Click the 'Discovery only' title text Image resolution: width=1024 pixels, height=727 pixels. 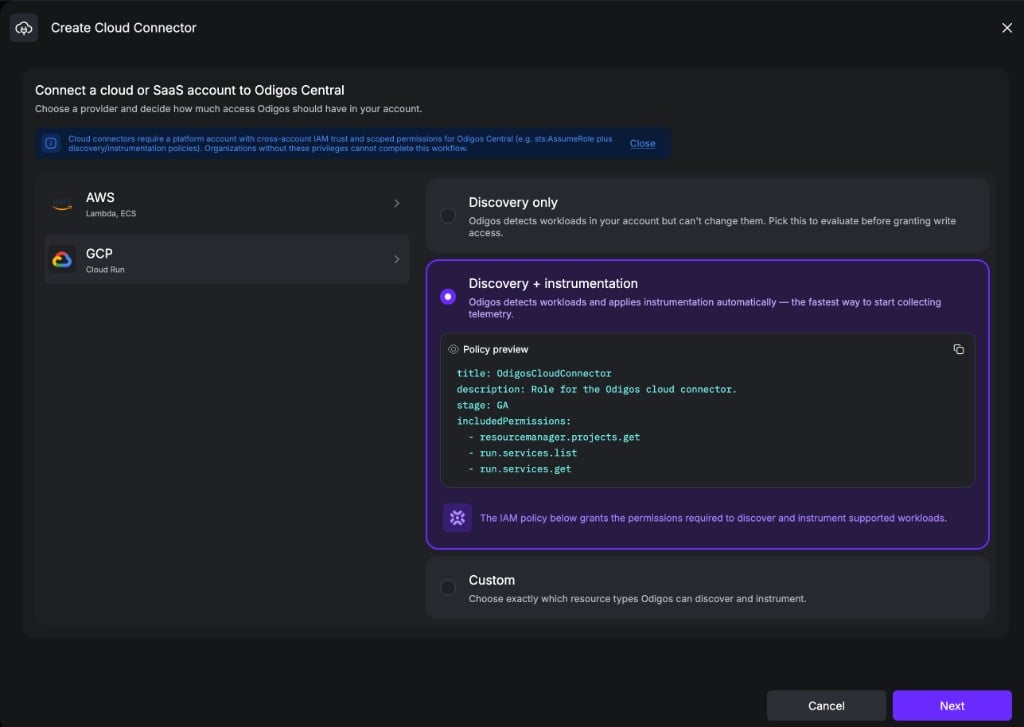point(513,202)
